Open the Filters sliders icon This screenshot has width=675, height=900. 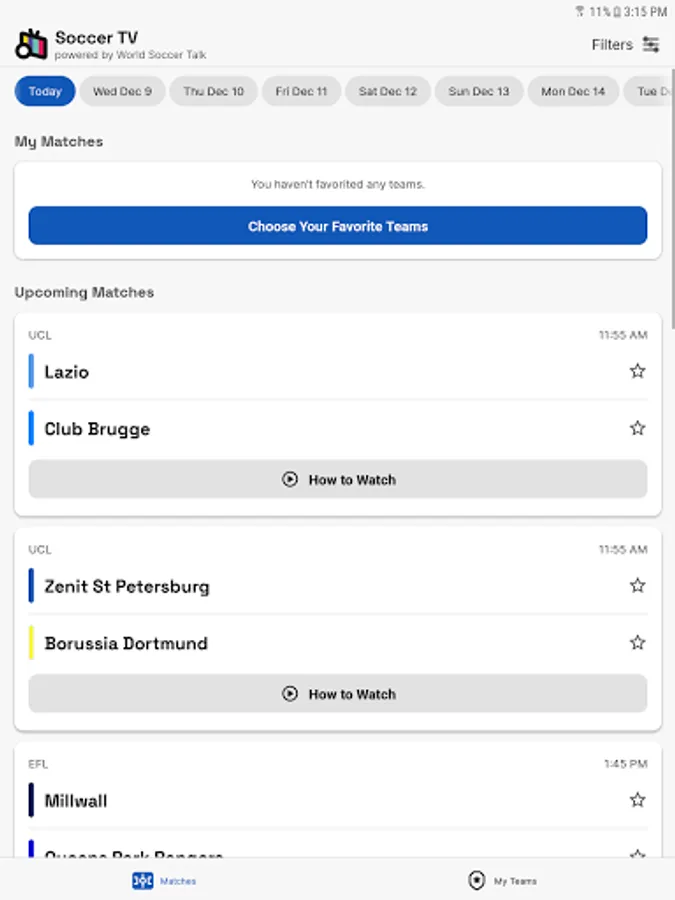click(651, 44)
